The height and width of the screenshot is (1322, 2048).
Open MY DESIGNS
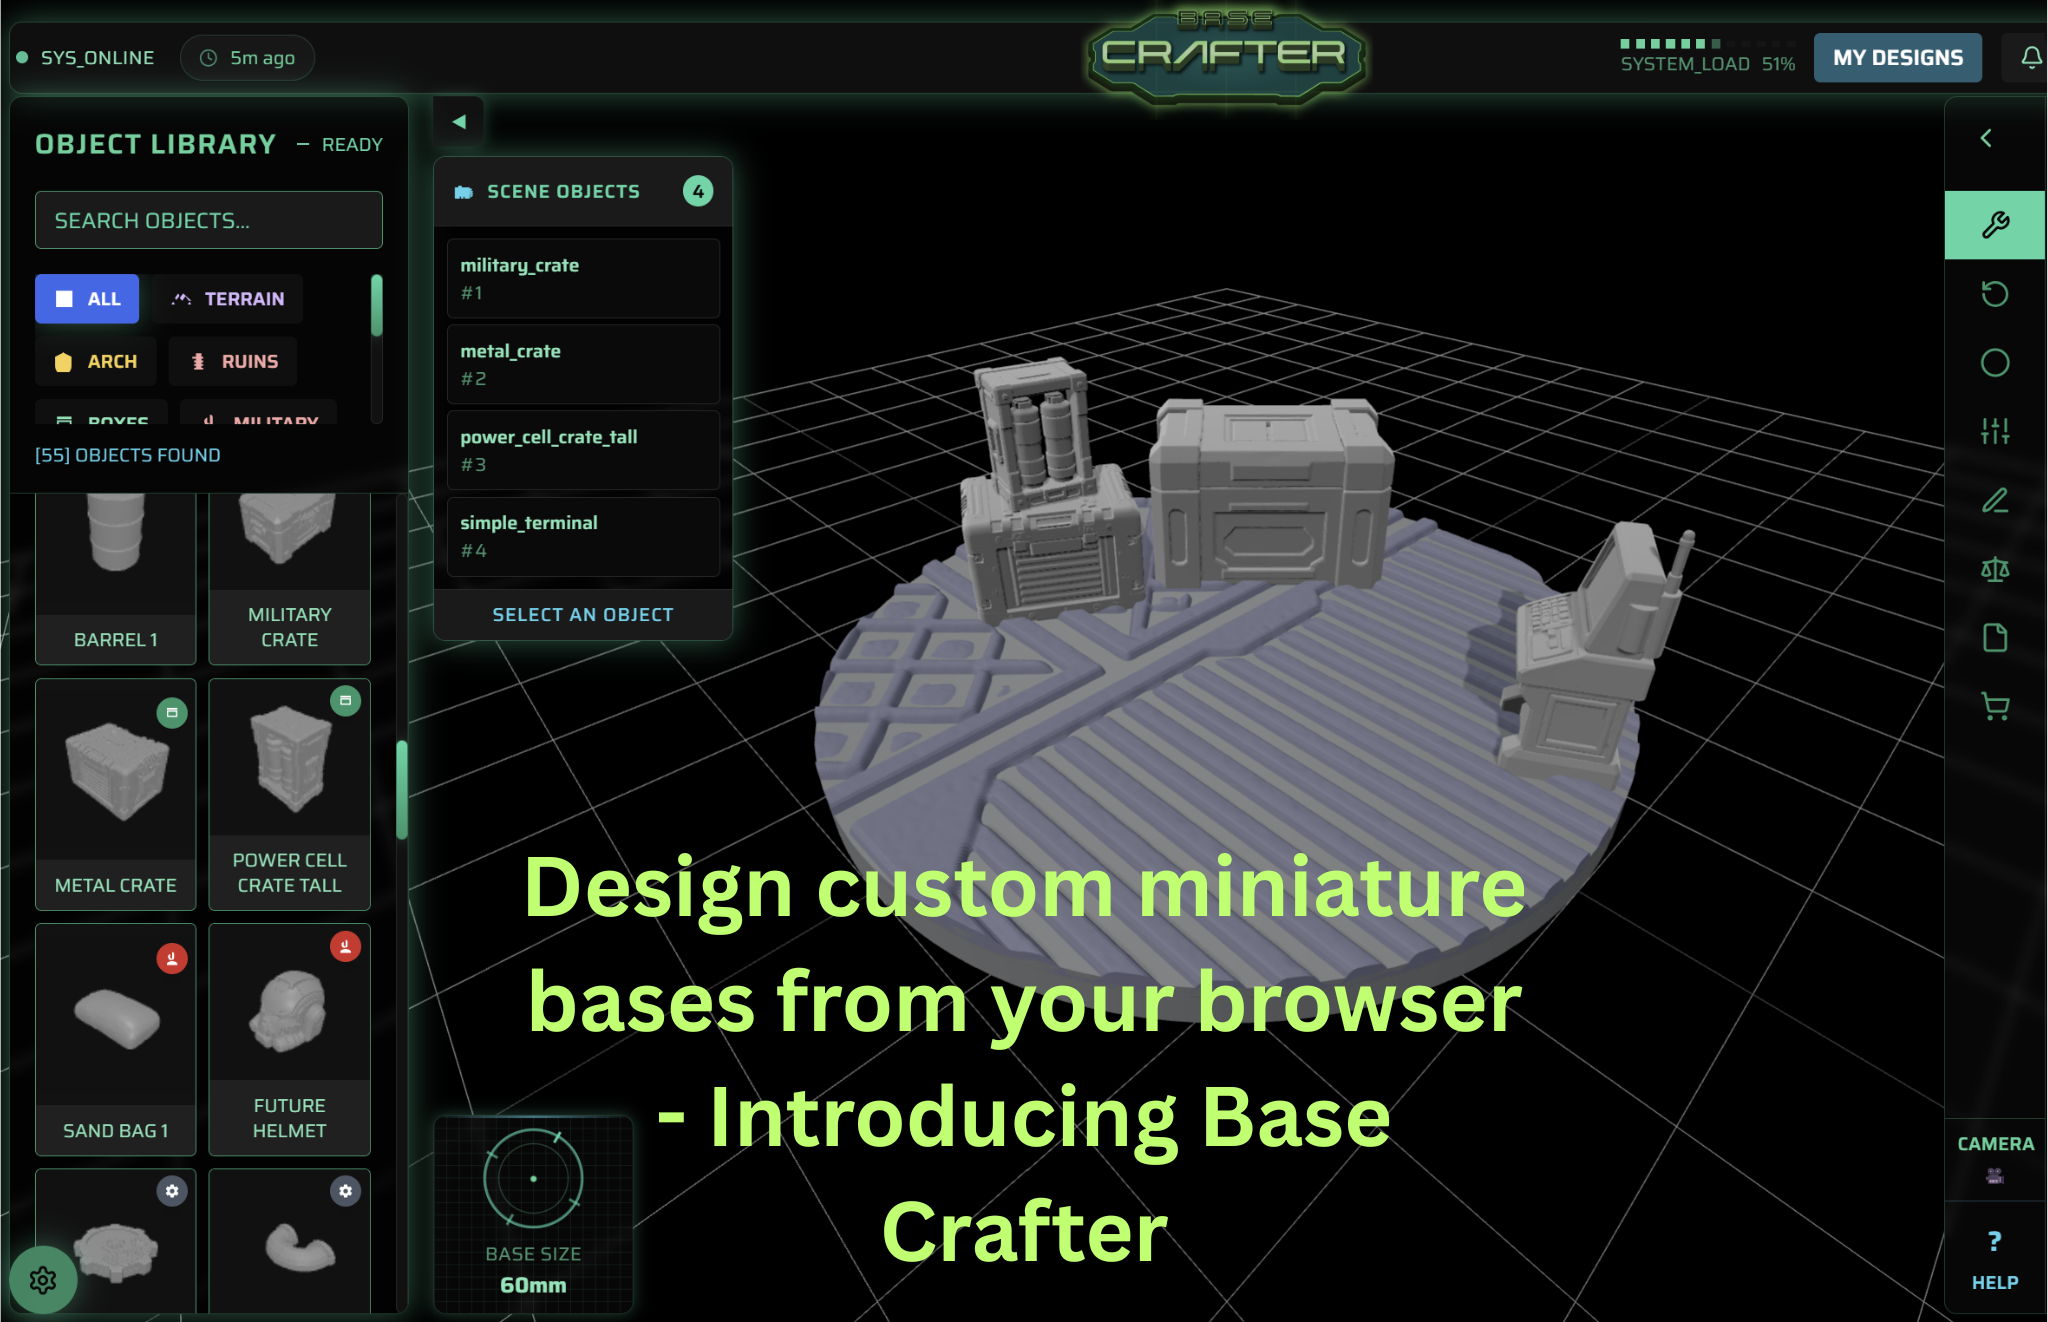1897,58
